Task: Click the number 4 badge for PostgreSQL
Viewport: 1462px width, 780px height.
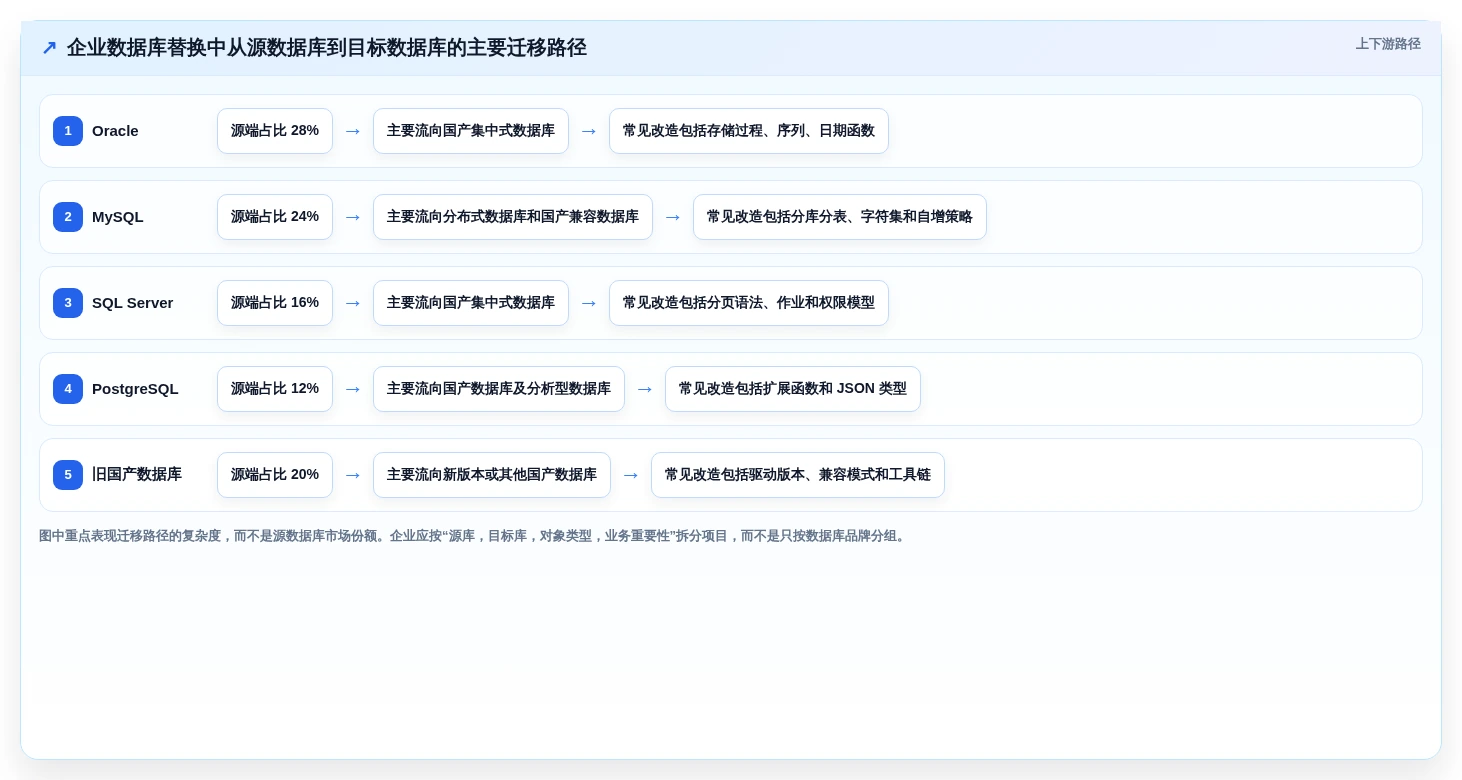Action: tap(68, 389)
